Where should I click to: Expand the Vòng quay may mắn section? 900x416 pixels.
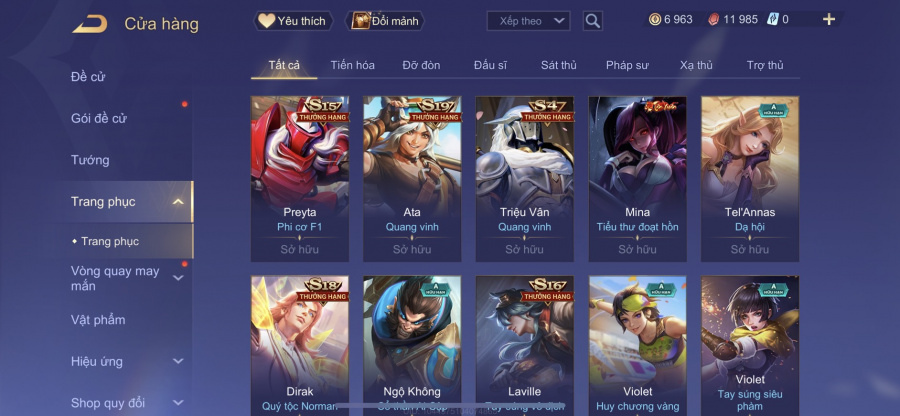point(178,278)
